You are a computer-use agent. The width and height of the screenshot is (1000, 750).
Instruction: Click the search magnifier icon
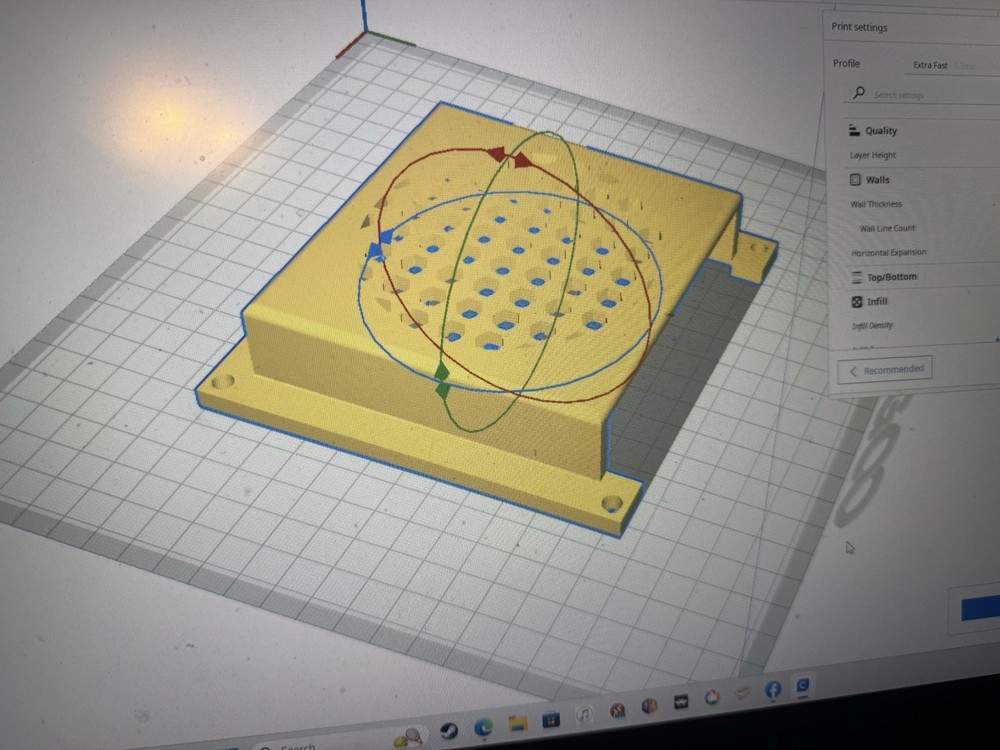coord(858,93)
